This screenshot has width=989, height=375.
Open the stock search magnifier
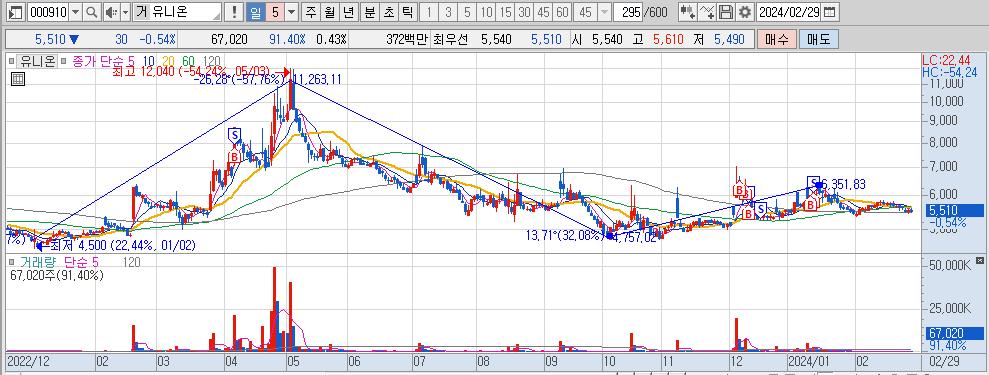pos(92,12)
